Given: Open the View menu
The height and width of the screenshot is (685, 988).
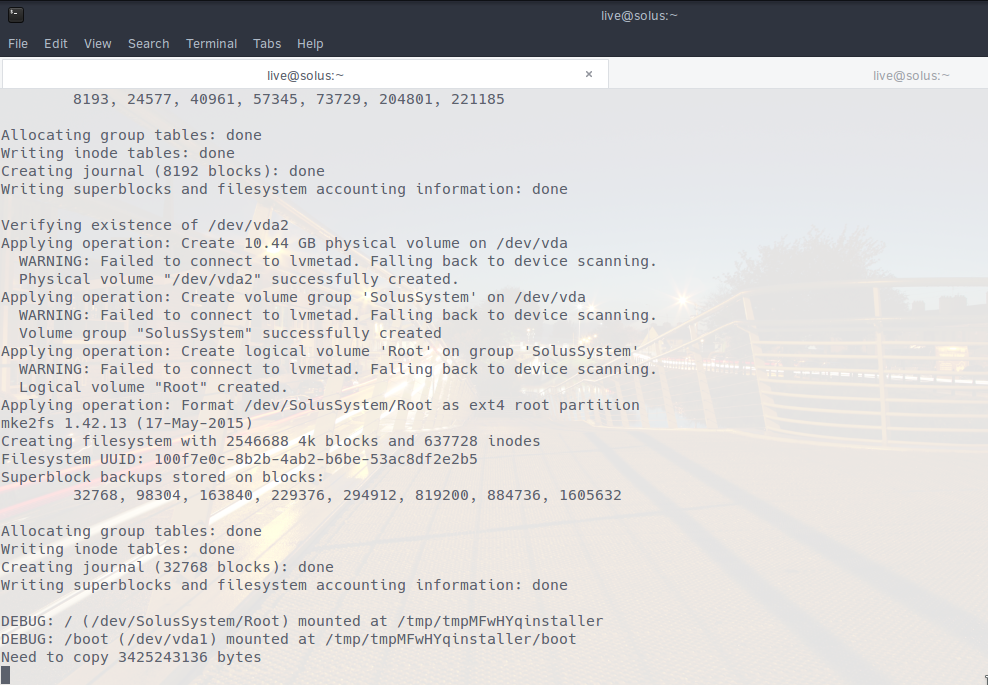Looking at the screenshot, I should pos(98,43).
